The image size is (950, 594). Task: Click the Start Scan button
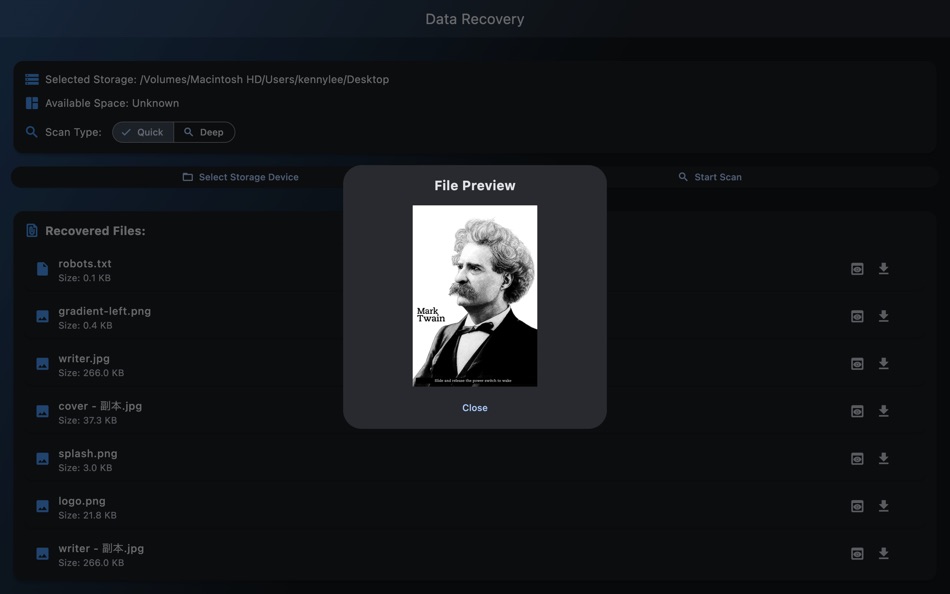(x=709, y=177)
